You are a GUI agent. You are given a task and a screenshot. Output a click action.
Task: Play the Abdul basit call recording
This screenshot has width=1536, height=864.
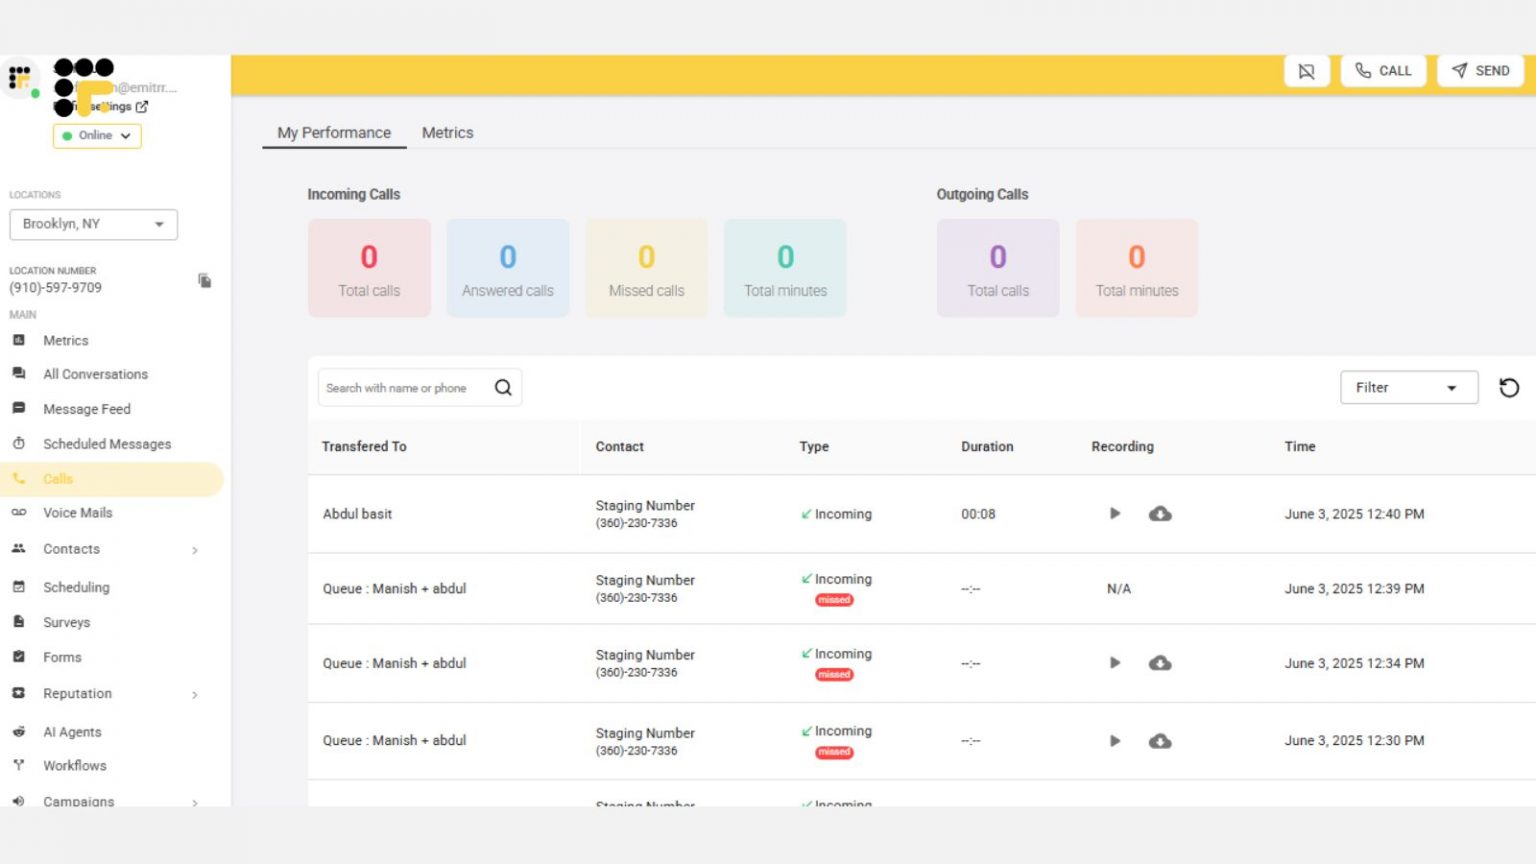click(1114, 513)
